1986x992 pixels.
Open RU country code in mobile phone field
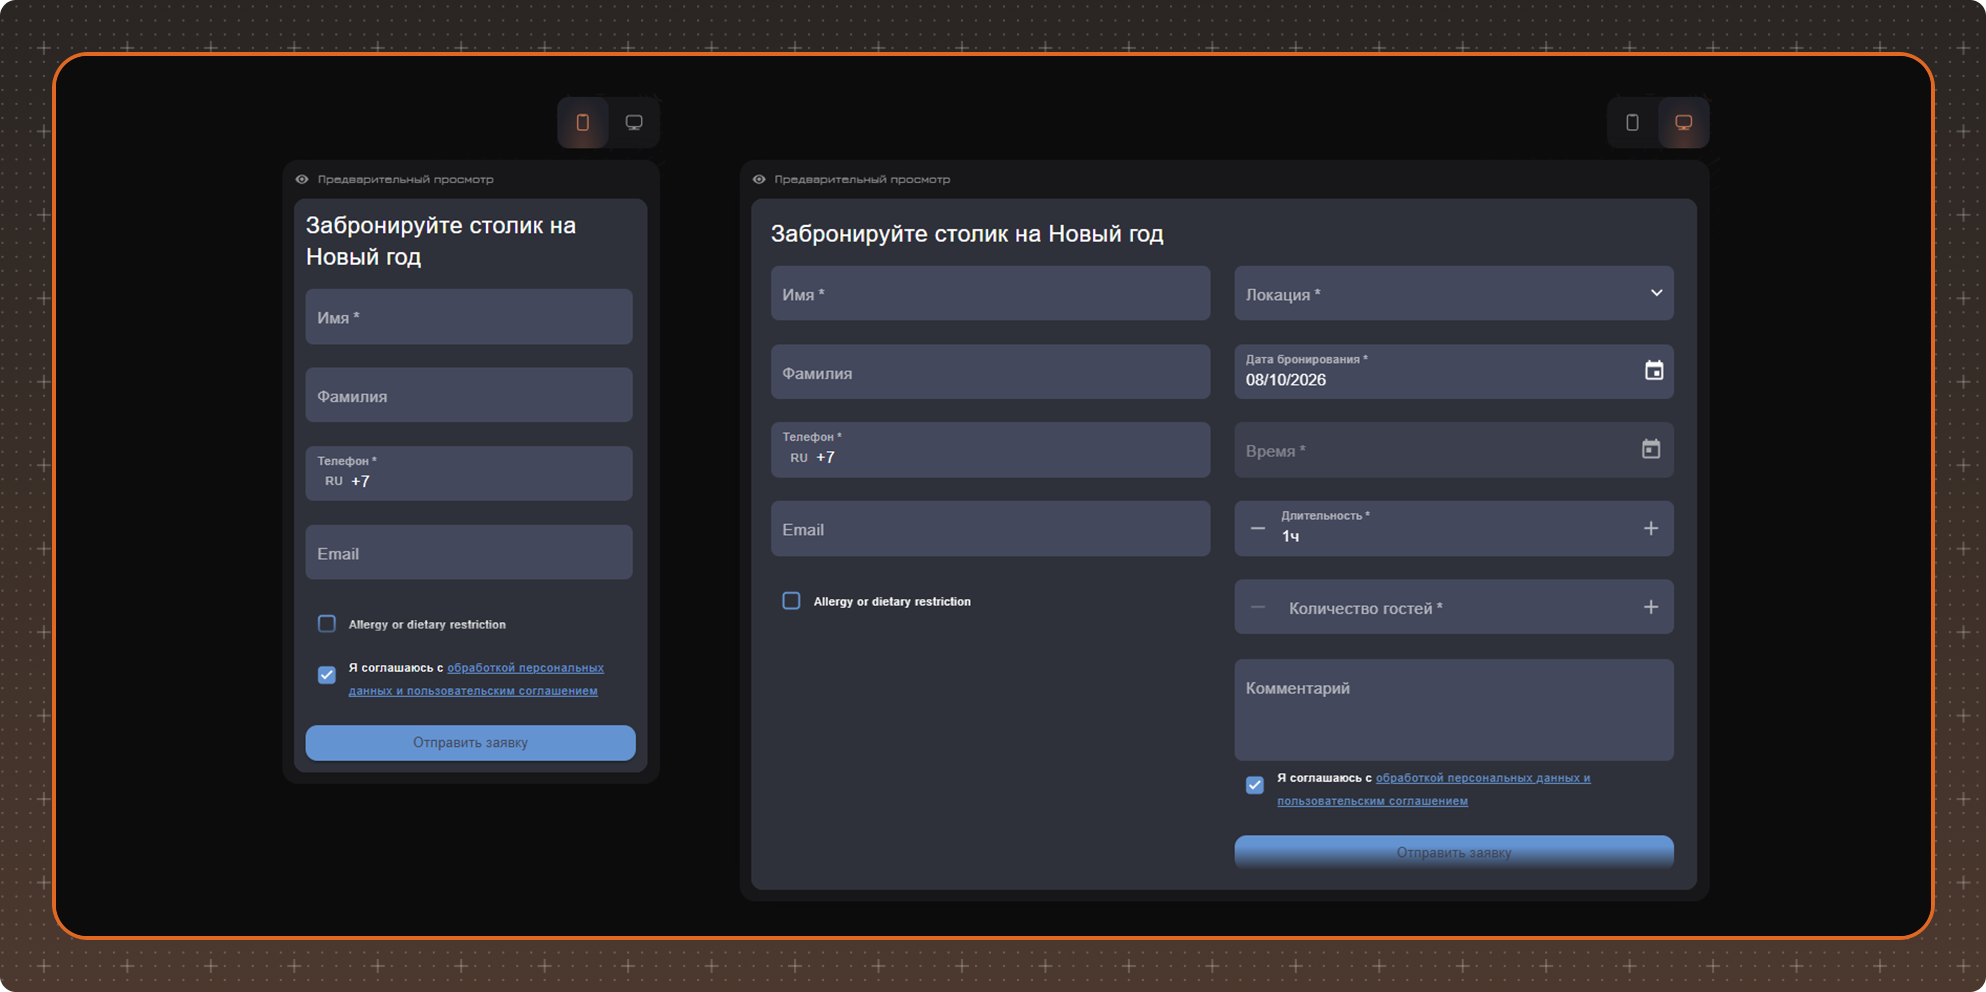[334, 481]
